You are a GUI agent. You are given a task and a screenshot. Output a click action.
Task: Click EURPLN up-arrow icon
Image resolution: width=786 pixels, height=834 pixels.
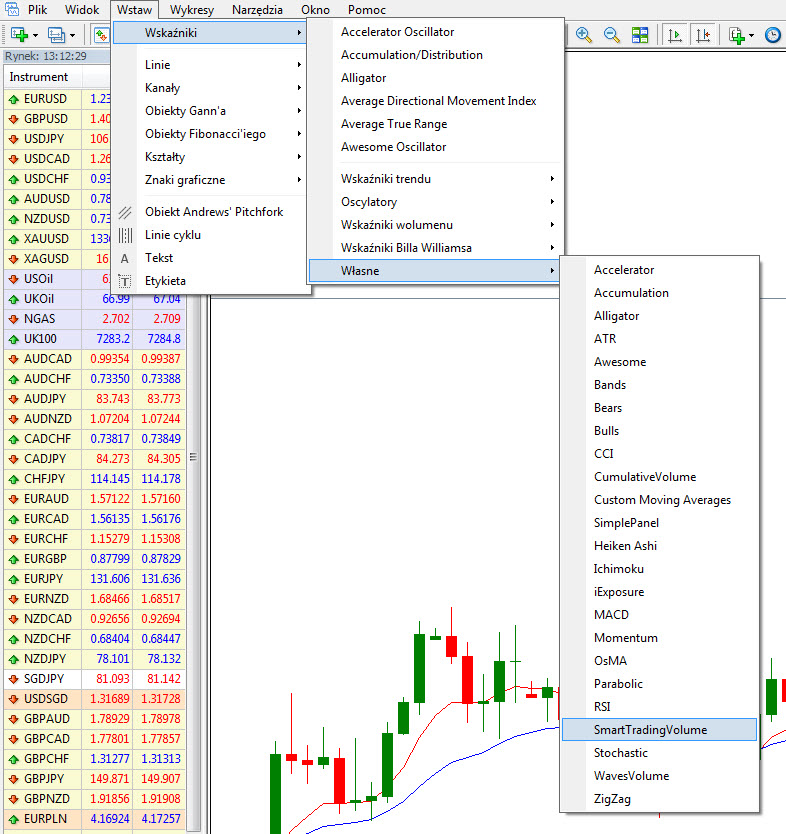14,819
